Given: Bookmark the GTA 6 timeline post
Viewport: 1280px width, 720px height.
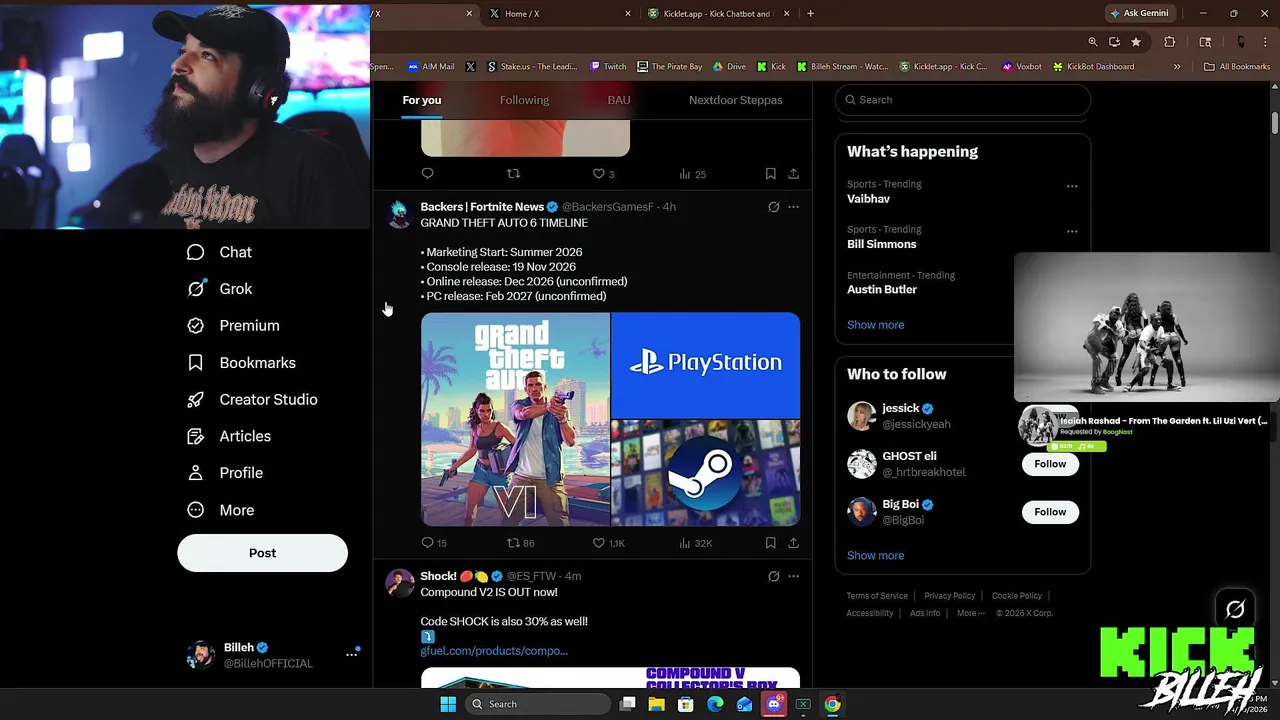Looking at the screenshot, I should (770, 543).
